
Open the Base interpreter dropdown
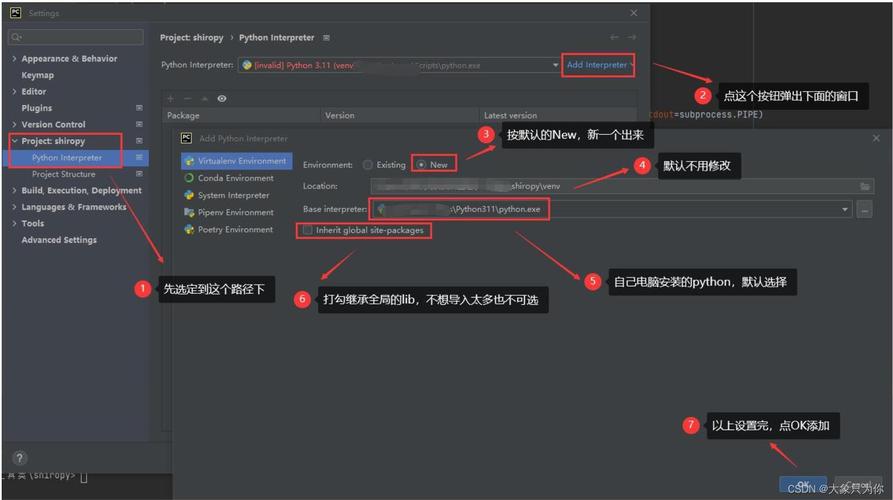[845, 210]
